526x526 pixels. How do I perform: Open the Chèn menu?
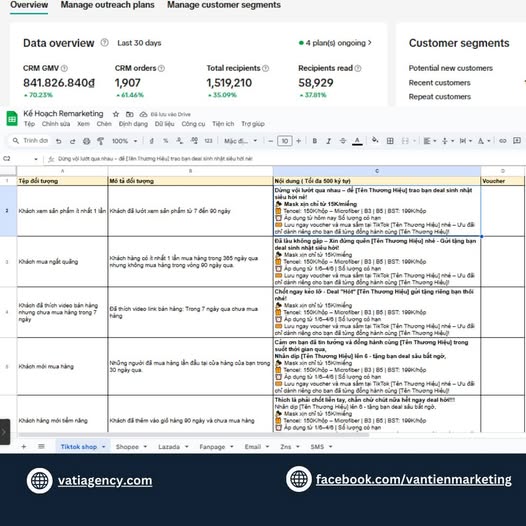(x=104, y=124)
